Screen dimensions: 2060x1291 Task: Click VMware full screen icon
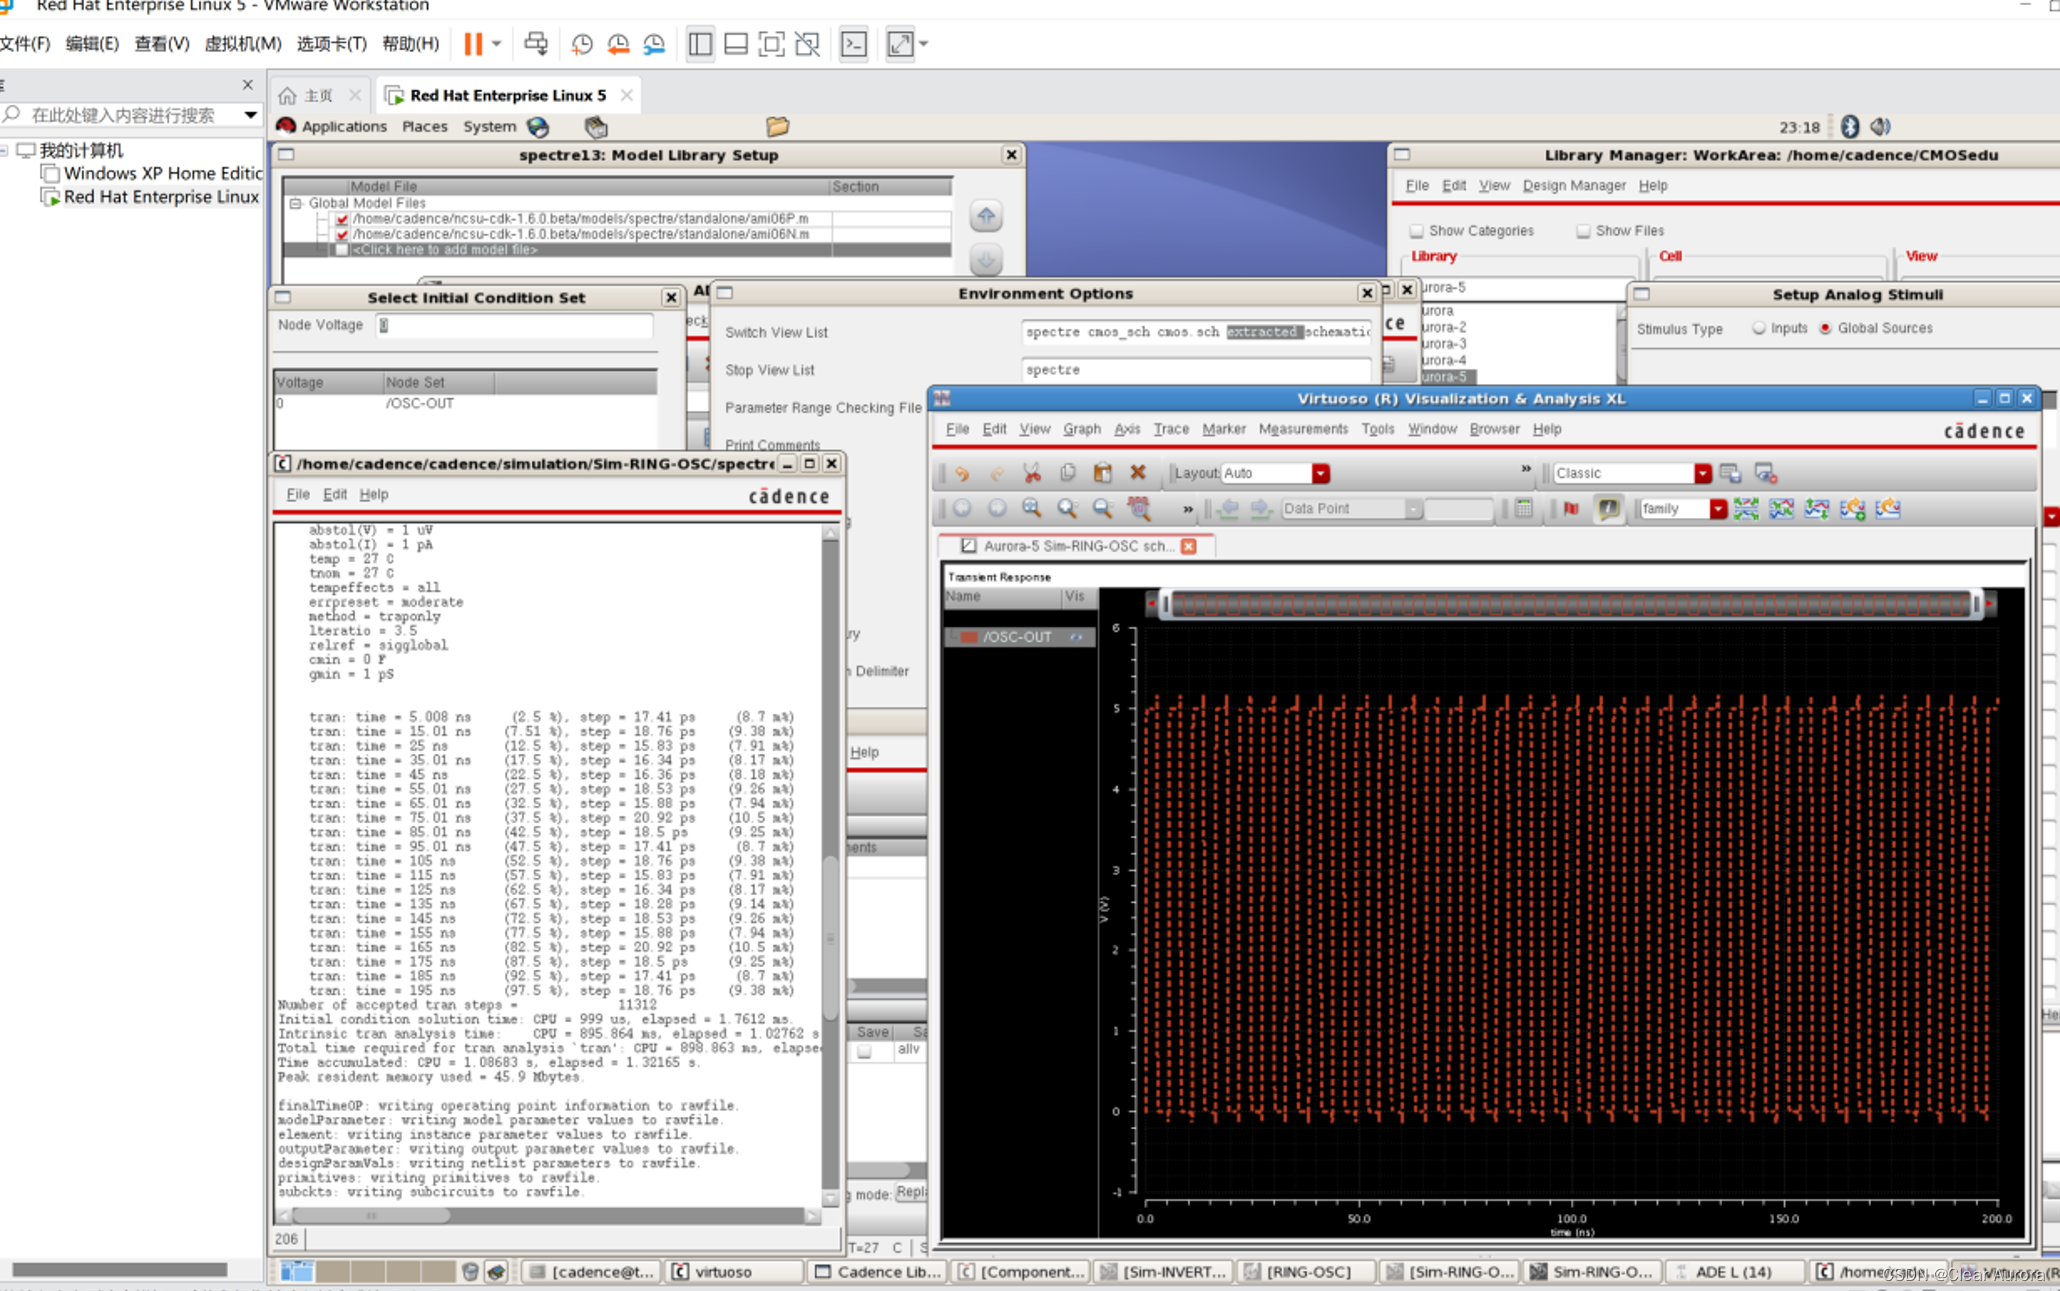pyautogui.click(x=771, y=43)
